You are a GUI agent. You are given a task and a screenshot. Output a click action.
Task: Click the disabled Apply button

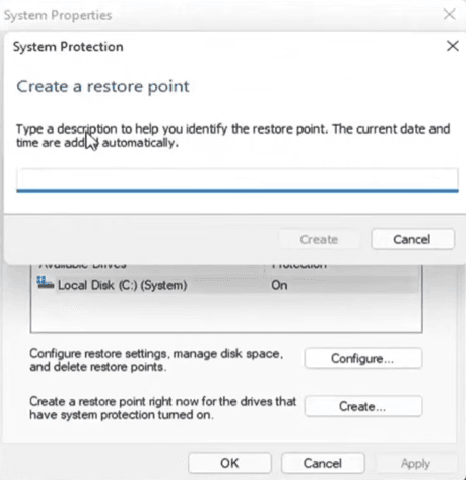tap(415, 463)
